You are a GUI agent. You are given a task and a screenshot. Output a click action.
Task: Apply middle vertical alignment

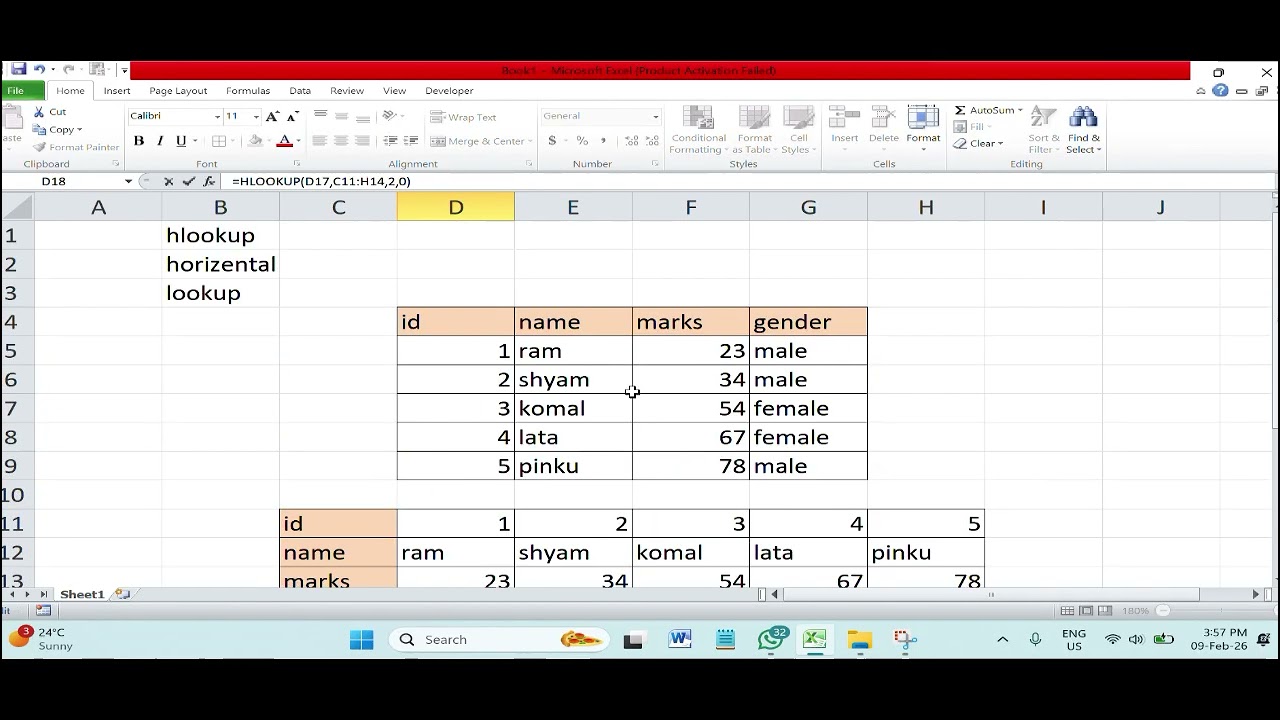[341, 116]
